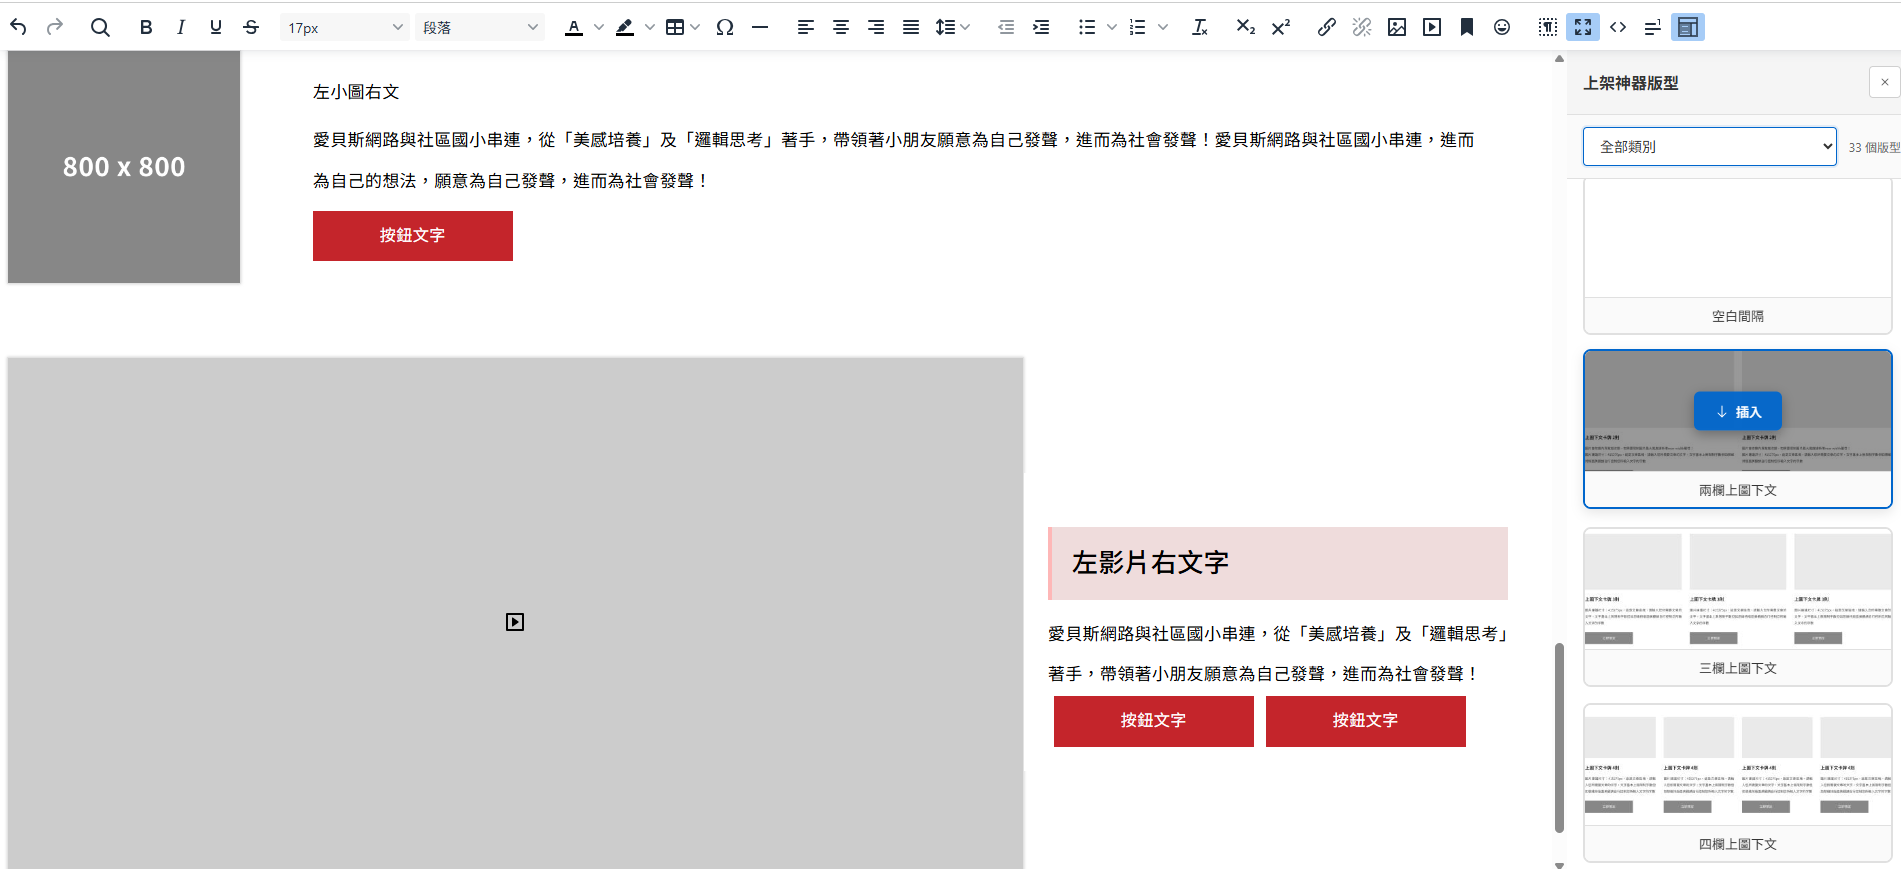This screenshot has width=1901, height=869.
Task: Click the button under 左小圖右文
Action: 413,236
